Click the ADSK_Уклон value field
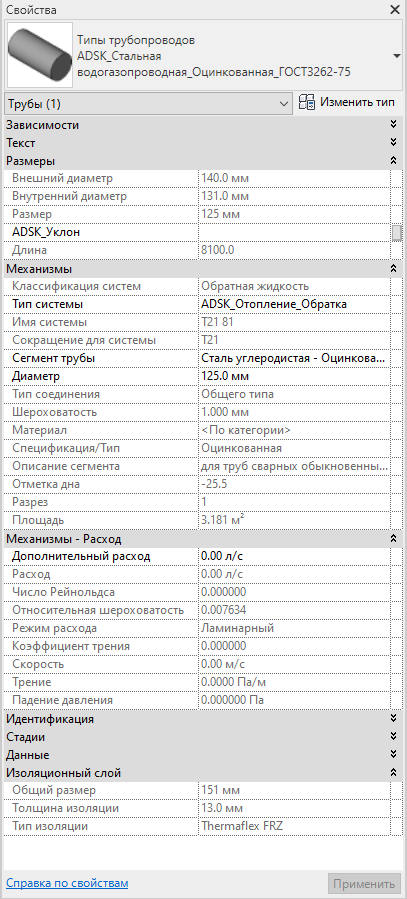The height and width of the screenshot is (899, 407). 293,232
